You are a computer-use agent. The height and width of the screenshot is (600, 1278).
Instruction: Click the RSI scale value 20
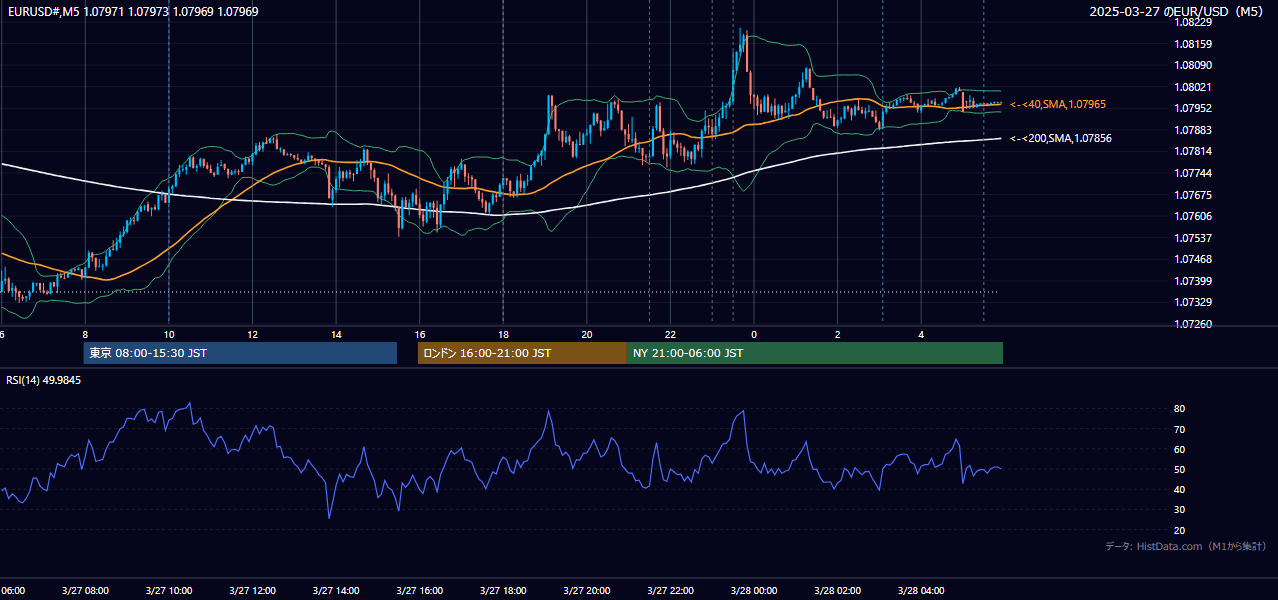coord(1180,530)
